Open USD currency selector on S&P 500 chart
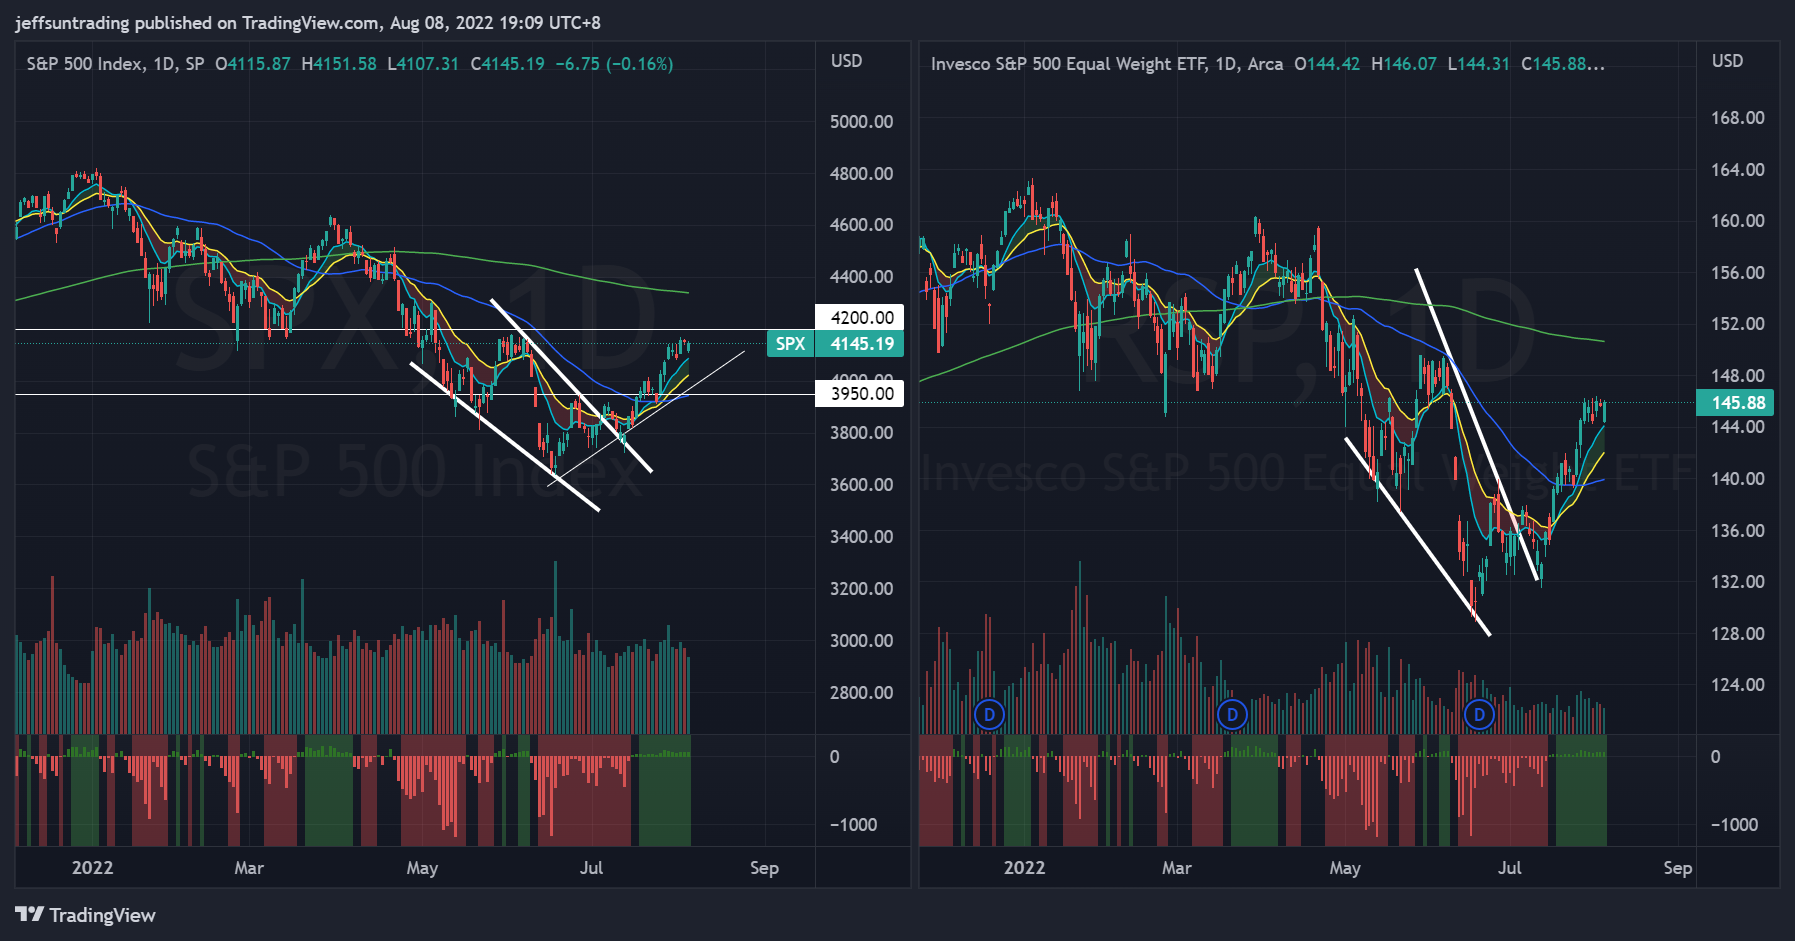This screenshot has width=1795, height=941. tap(846, 61)
